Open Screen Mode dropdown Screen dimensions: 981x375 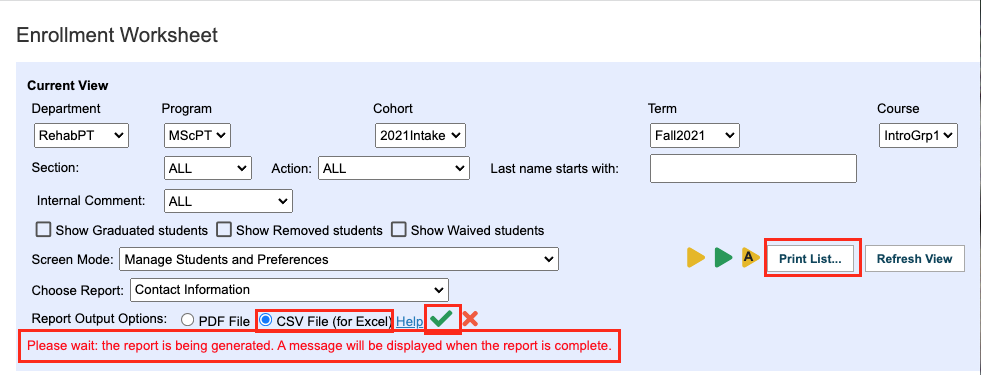click(338, 259)
